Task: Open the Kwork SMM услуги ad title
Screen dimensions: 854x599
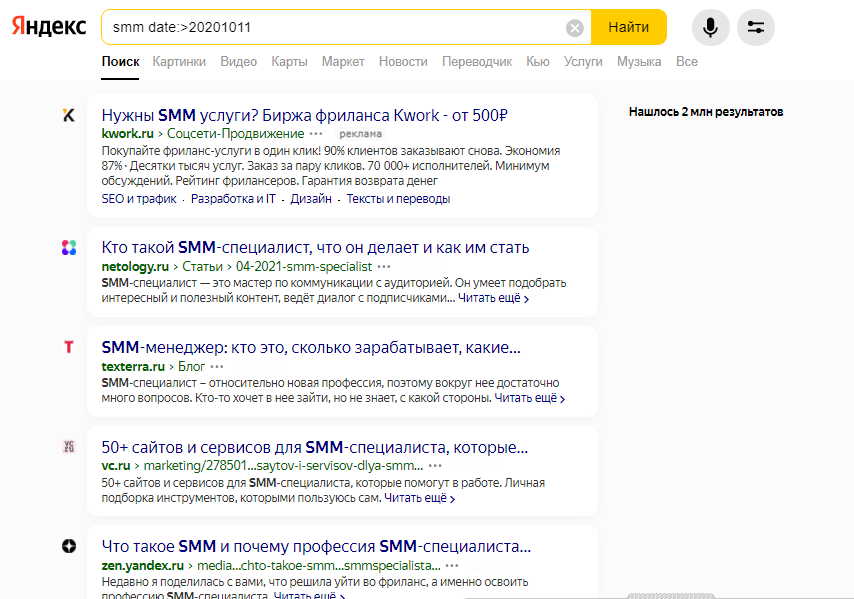Action: pyautogui.click(x=304, y=115)
